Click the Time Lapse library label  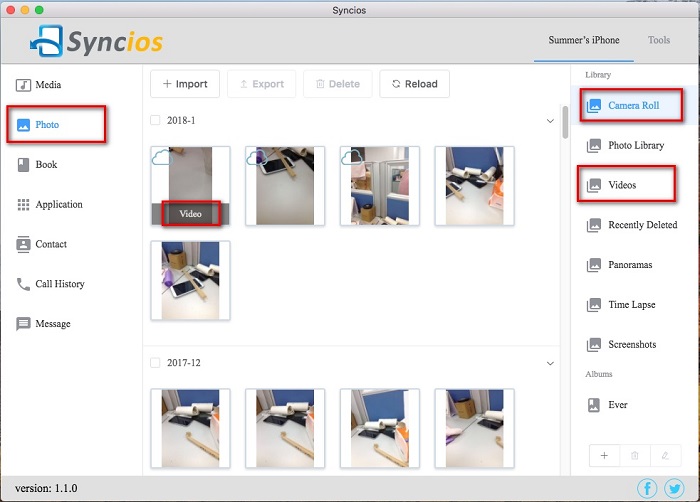[632, 305]
